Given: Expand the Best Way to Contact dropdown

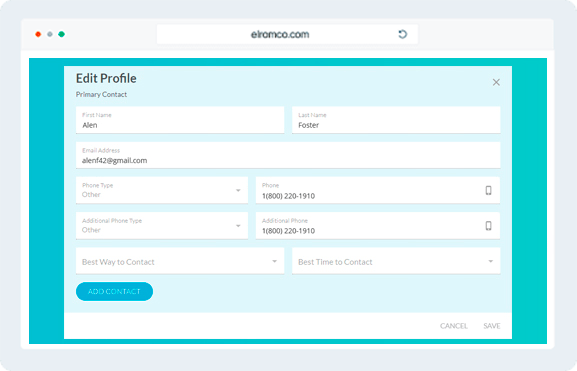Looking at the screenshot, I should click(180, 261).
